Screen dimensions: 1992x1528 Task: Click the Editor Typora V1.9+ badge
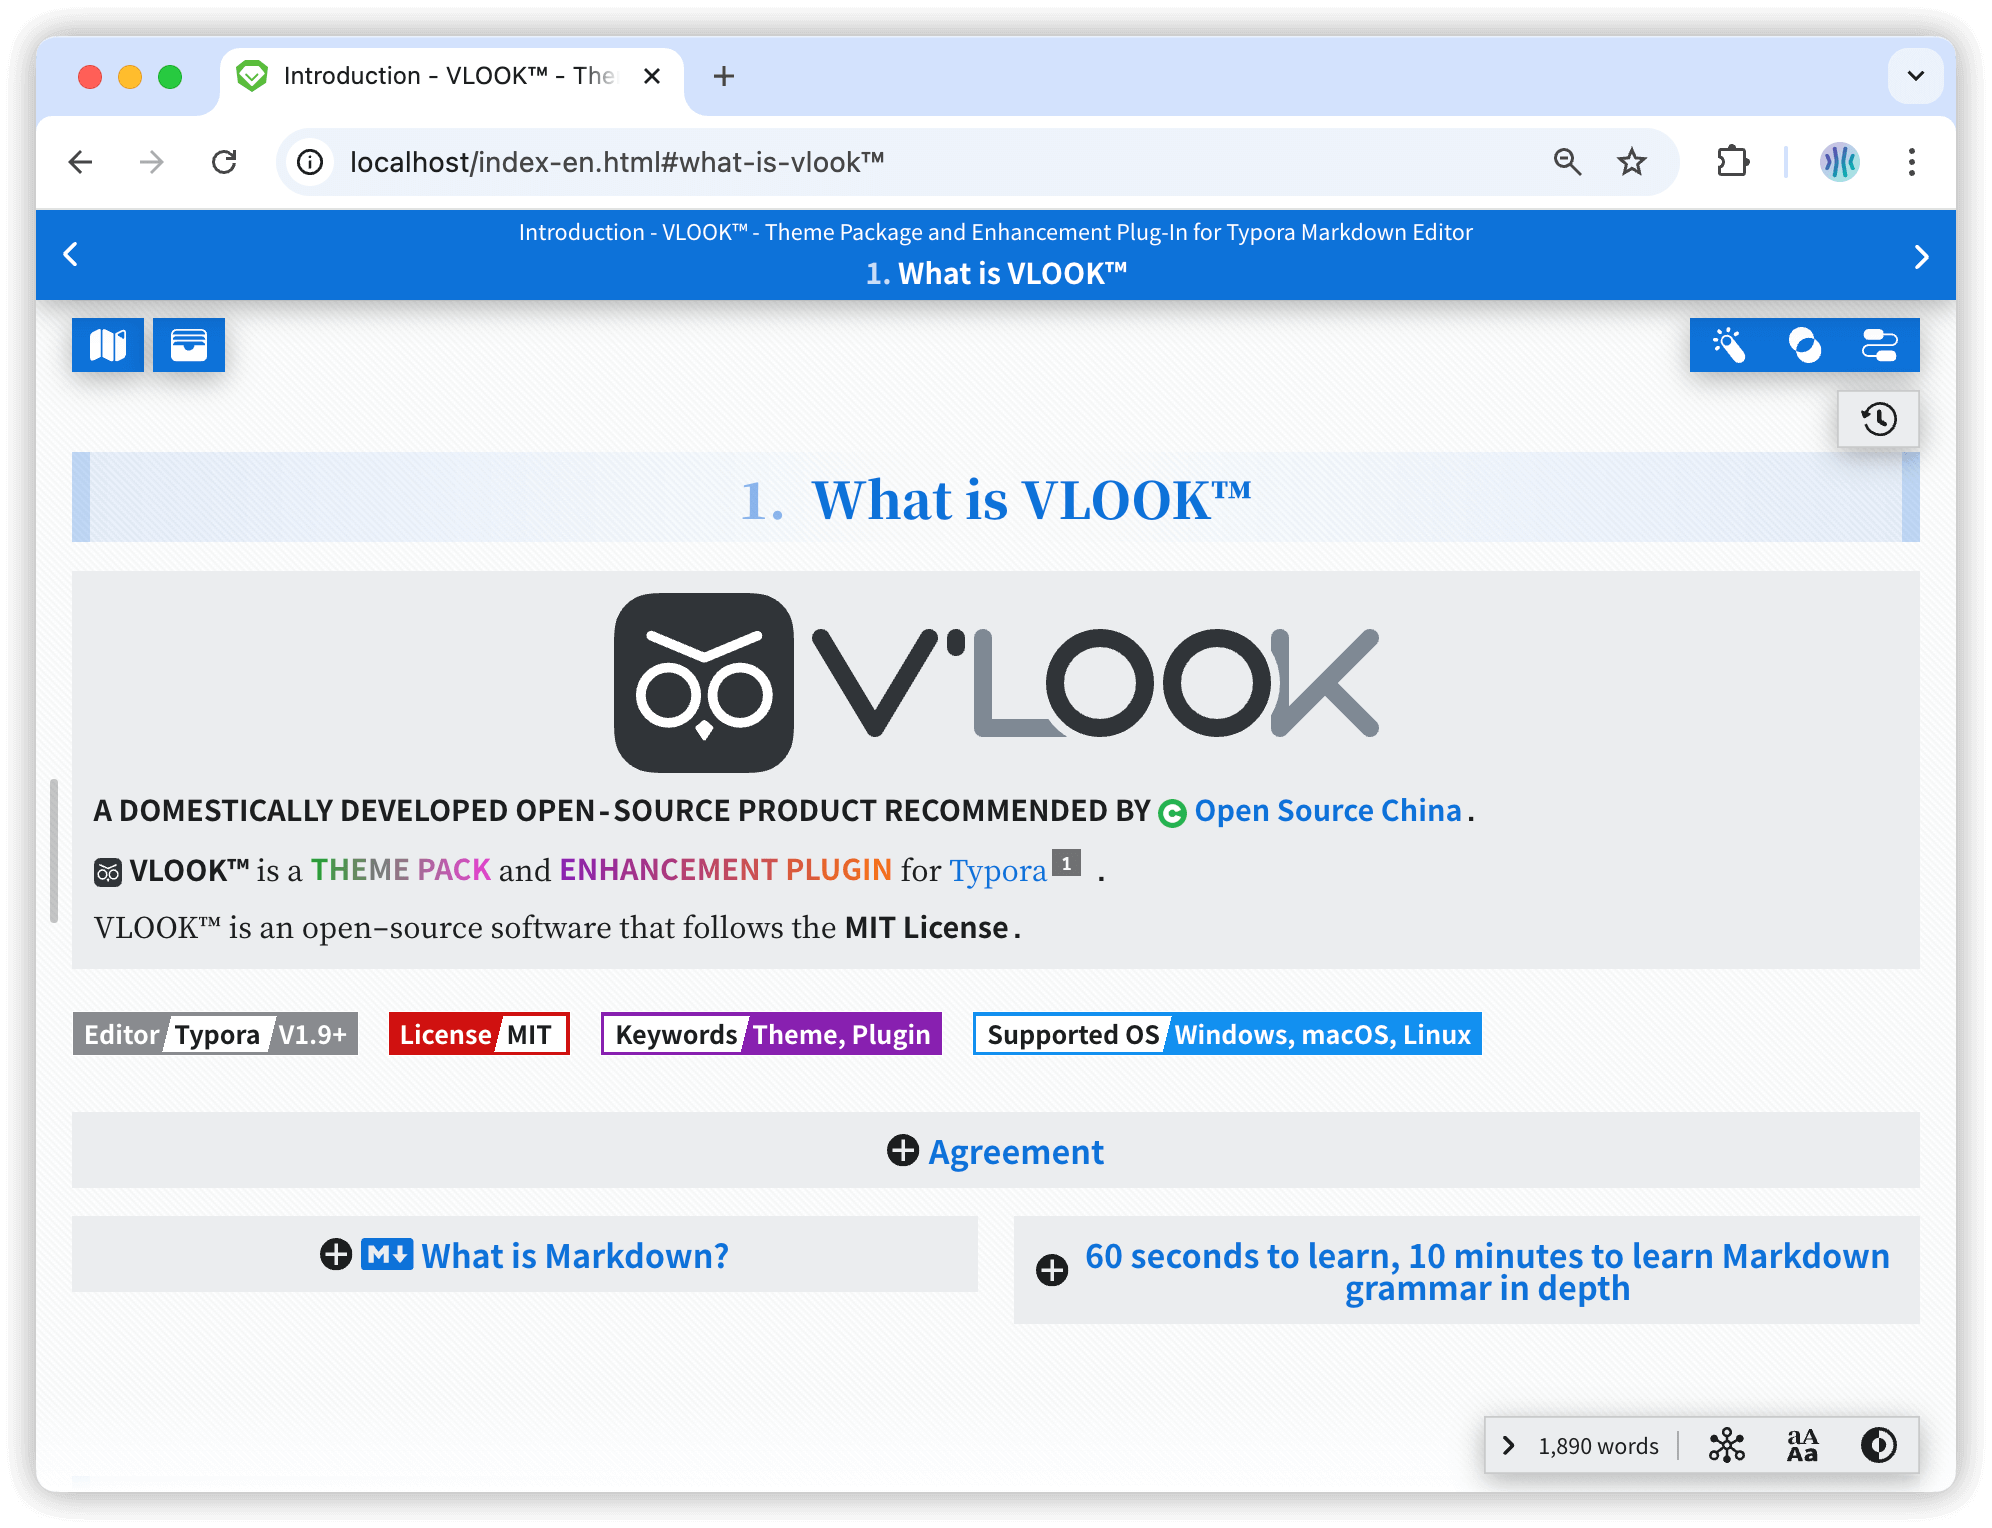pyautogui.click(x=215, y=1034)
